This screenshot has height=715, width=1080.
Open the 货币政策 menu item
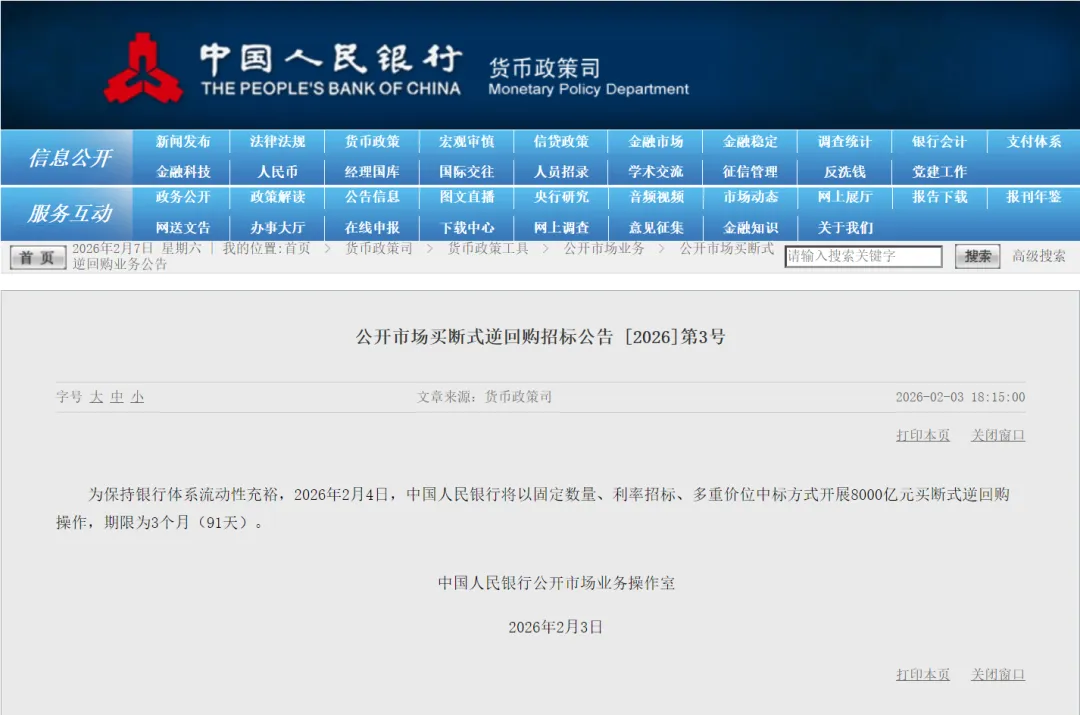[x=372, y=142]
